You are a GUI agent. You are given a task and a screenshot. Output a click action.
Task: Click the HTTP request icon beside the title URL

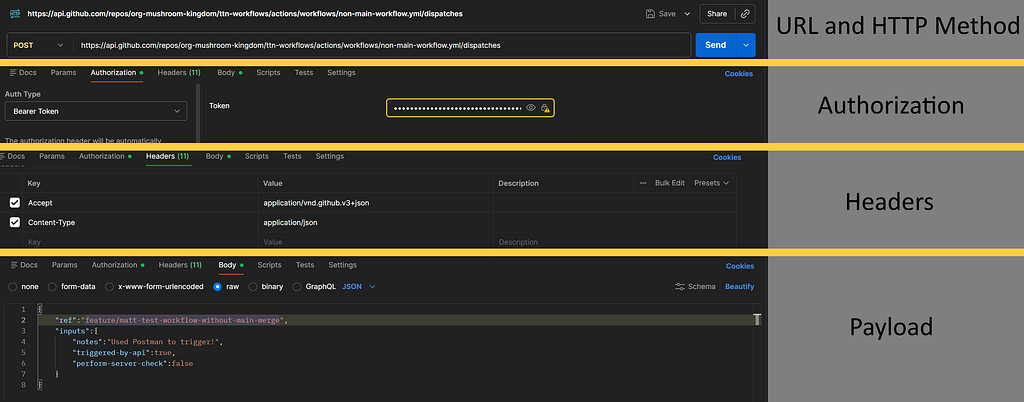point(15,13)
